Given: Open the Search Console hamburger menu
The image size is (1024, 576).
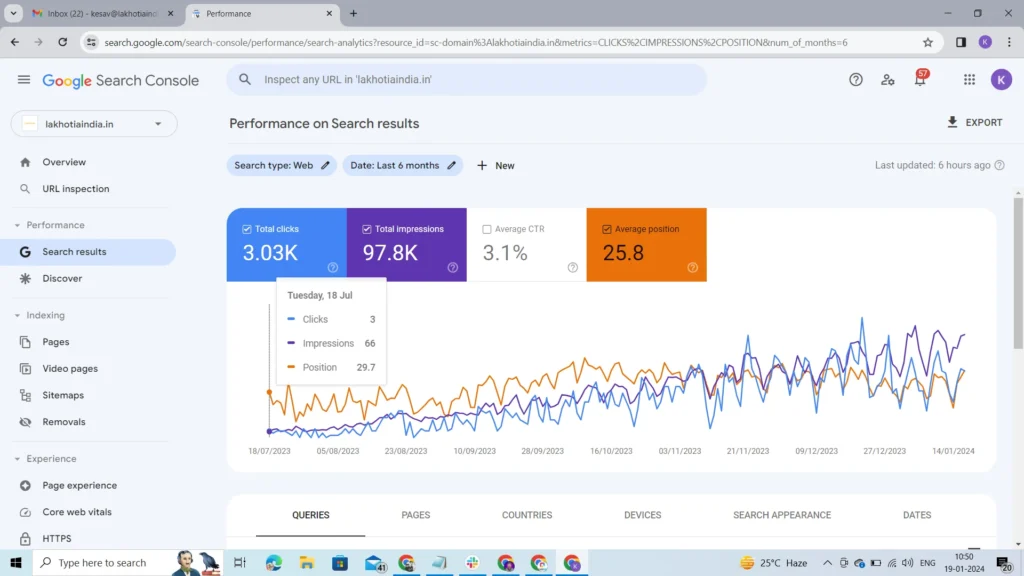Looking at the screenshot, I should 24,80.
